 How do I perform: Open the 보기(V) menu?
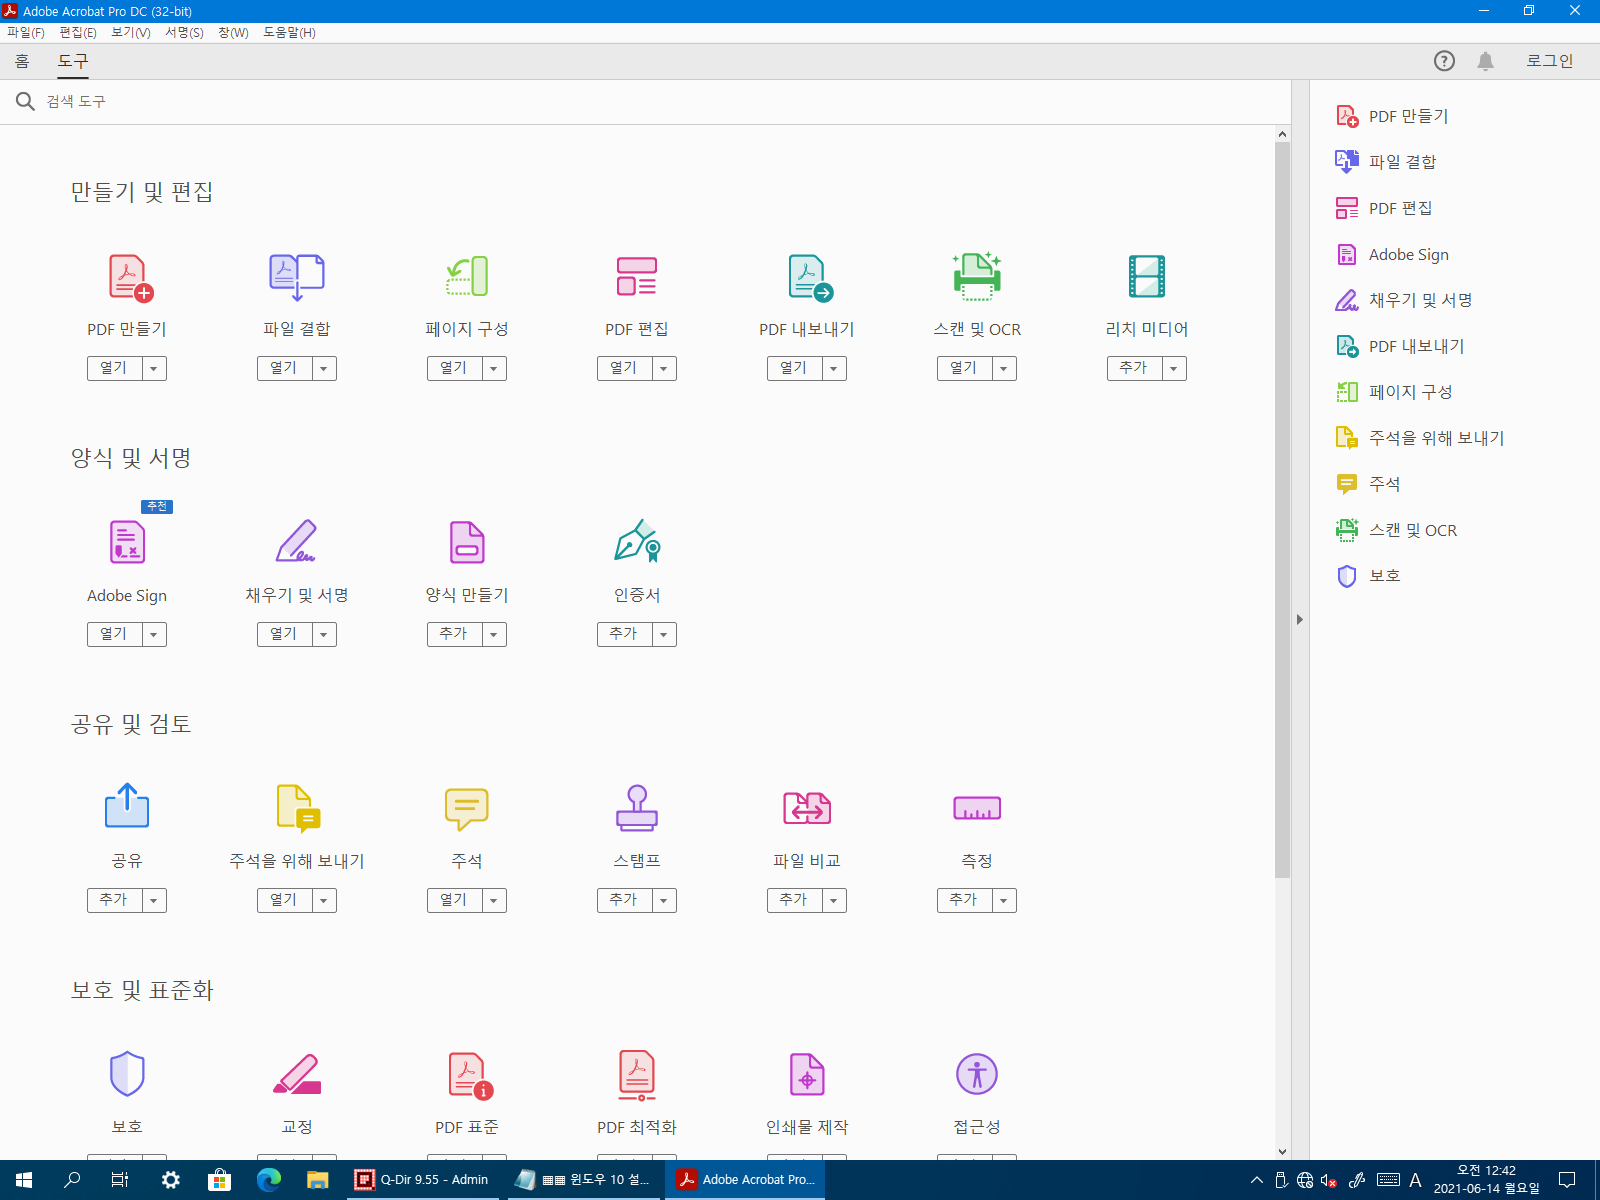tap(131, 32)
